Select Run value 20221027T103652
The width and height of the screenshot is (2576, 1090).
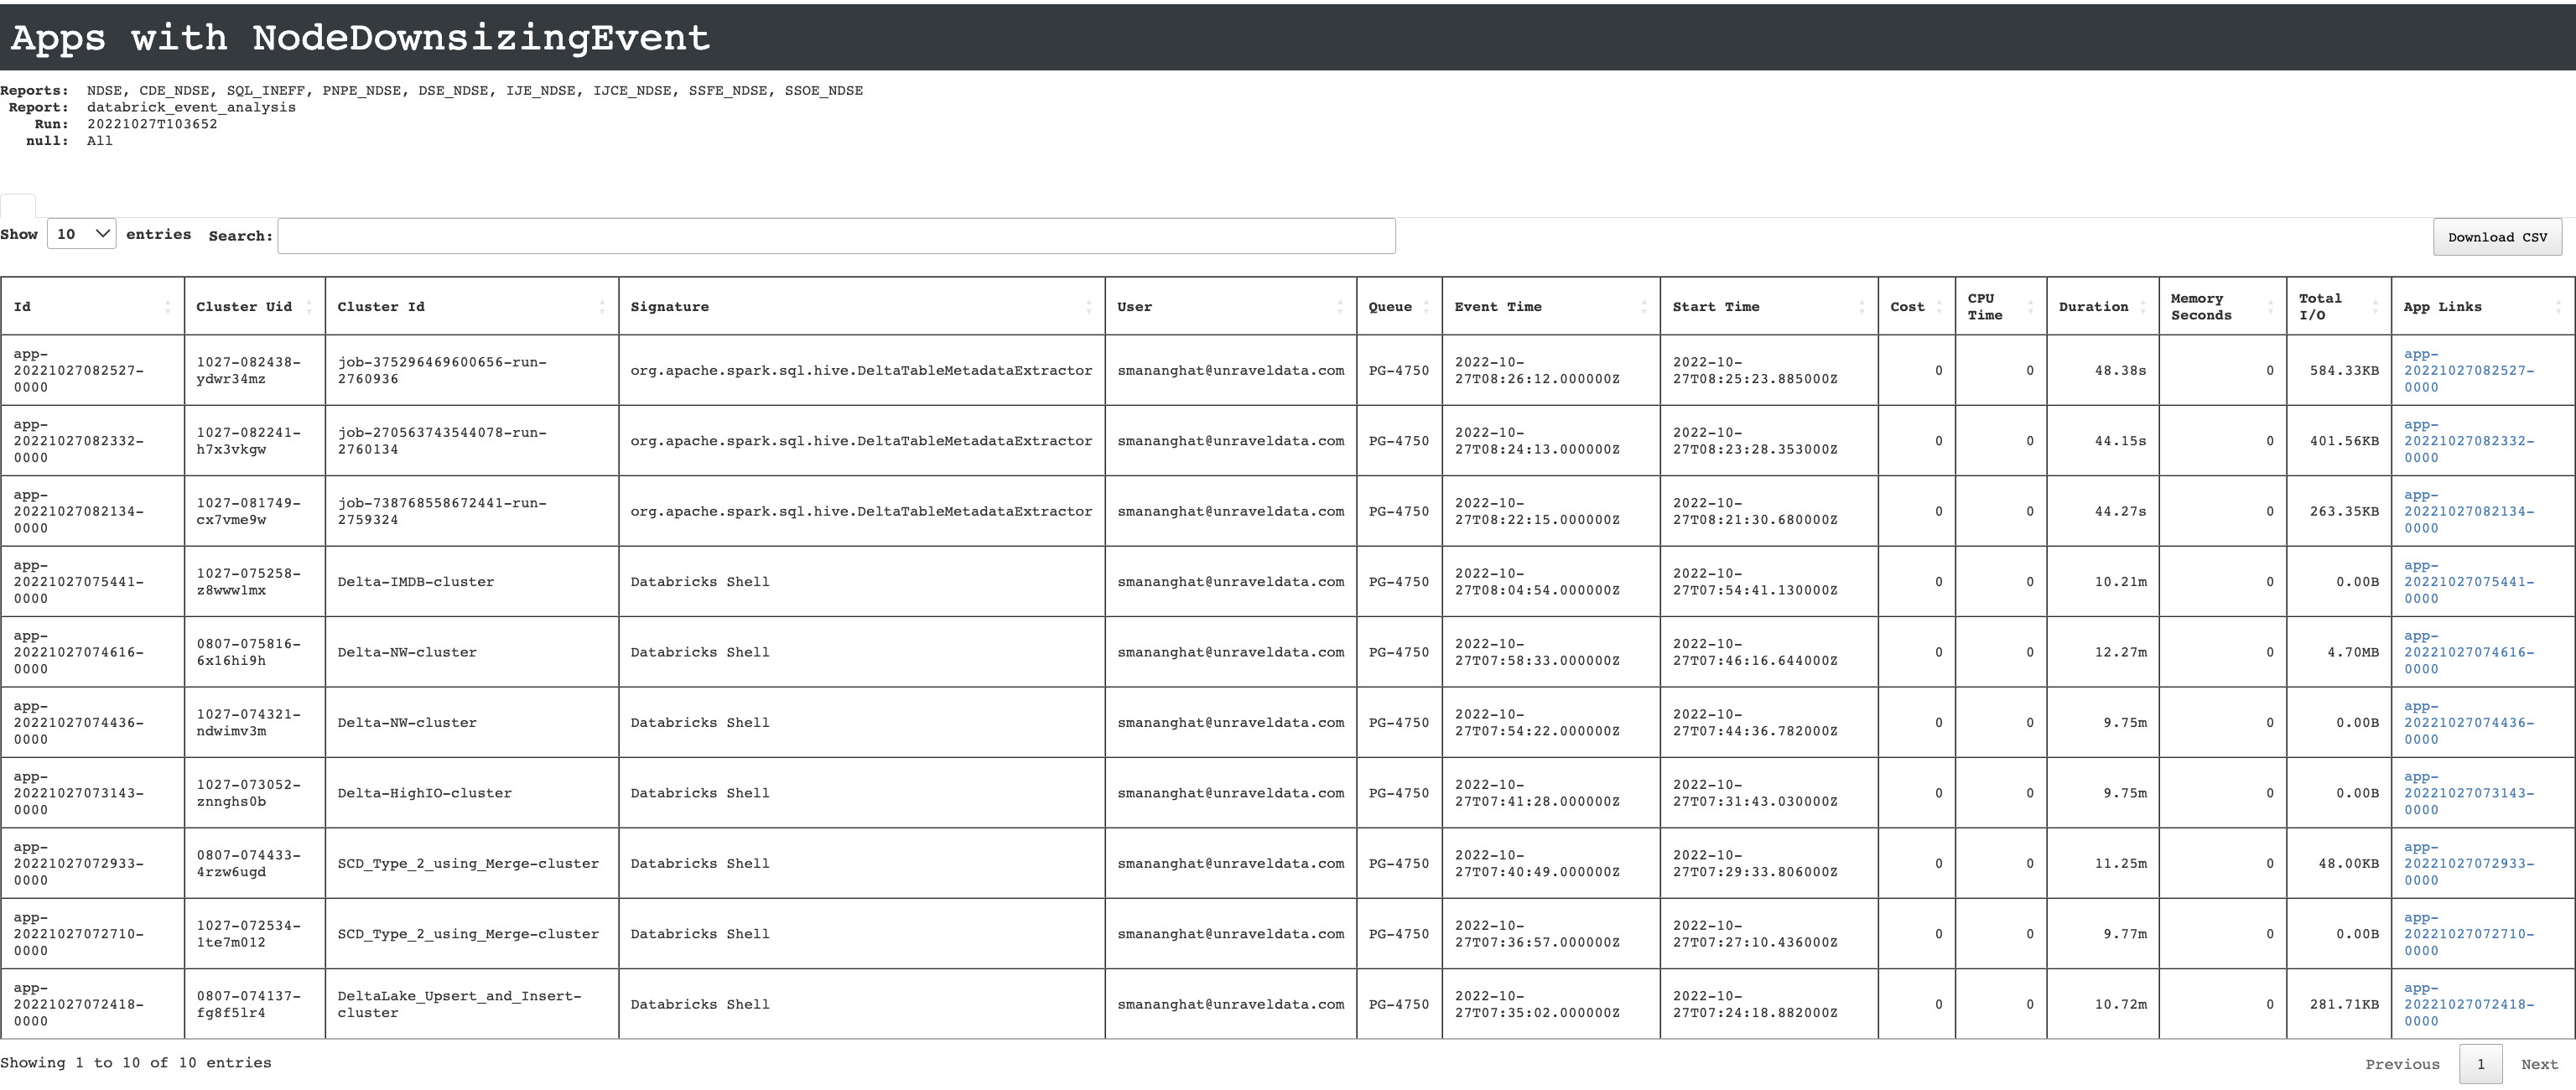pyautogui.click(x=152, y=124)
